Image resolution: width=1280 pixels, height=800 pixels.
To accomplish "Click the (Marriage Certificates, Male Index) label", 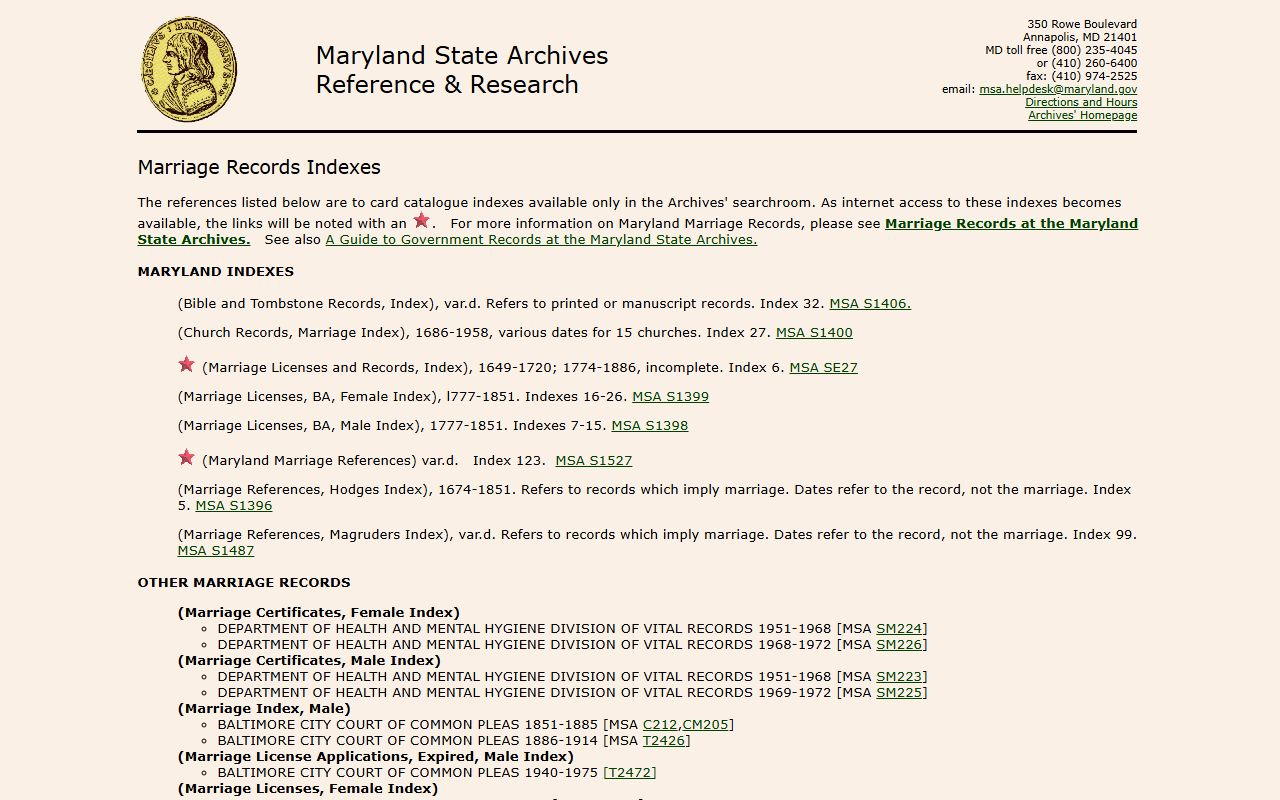I will pyautogui.click(x=309, y=661).
